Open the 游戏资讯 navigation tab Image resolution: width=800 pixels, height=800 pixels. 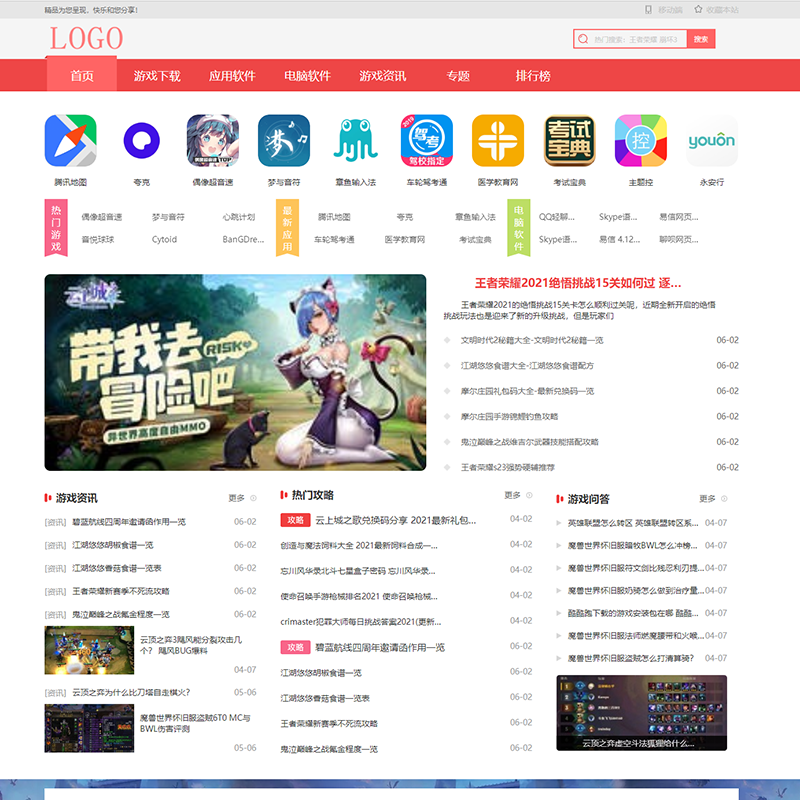pos(382,76)
